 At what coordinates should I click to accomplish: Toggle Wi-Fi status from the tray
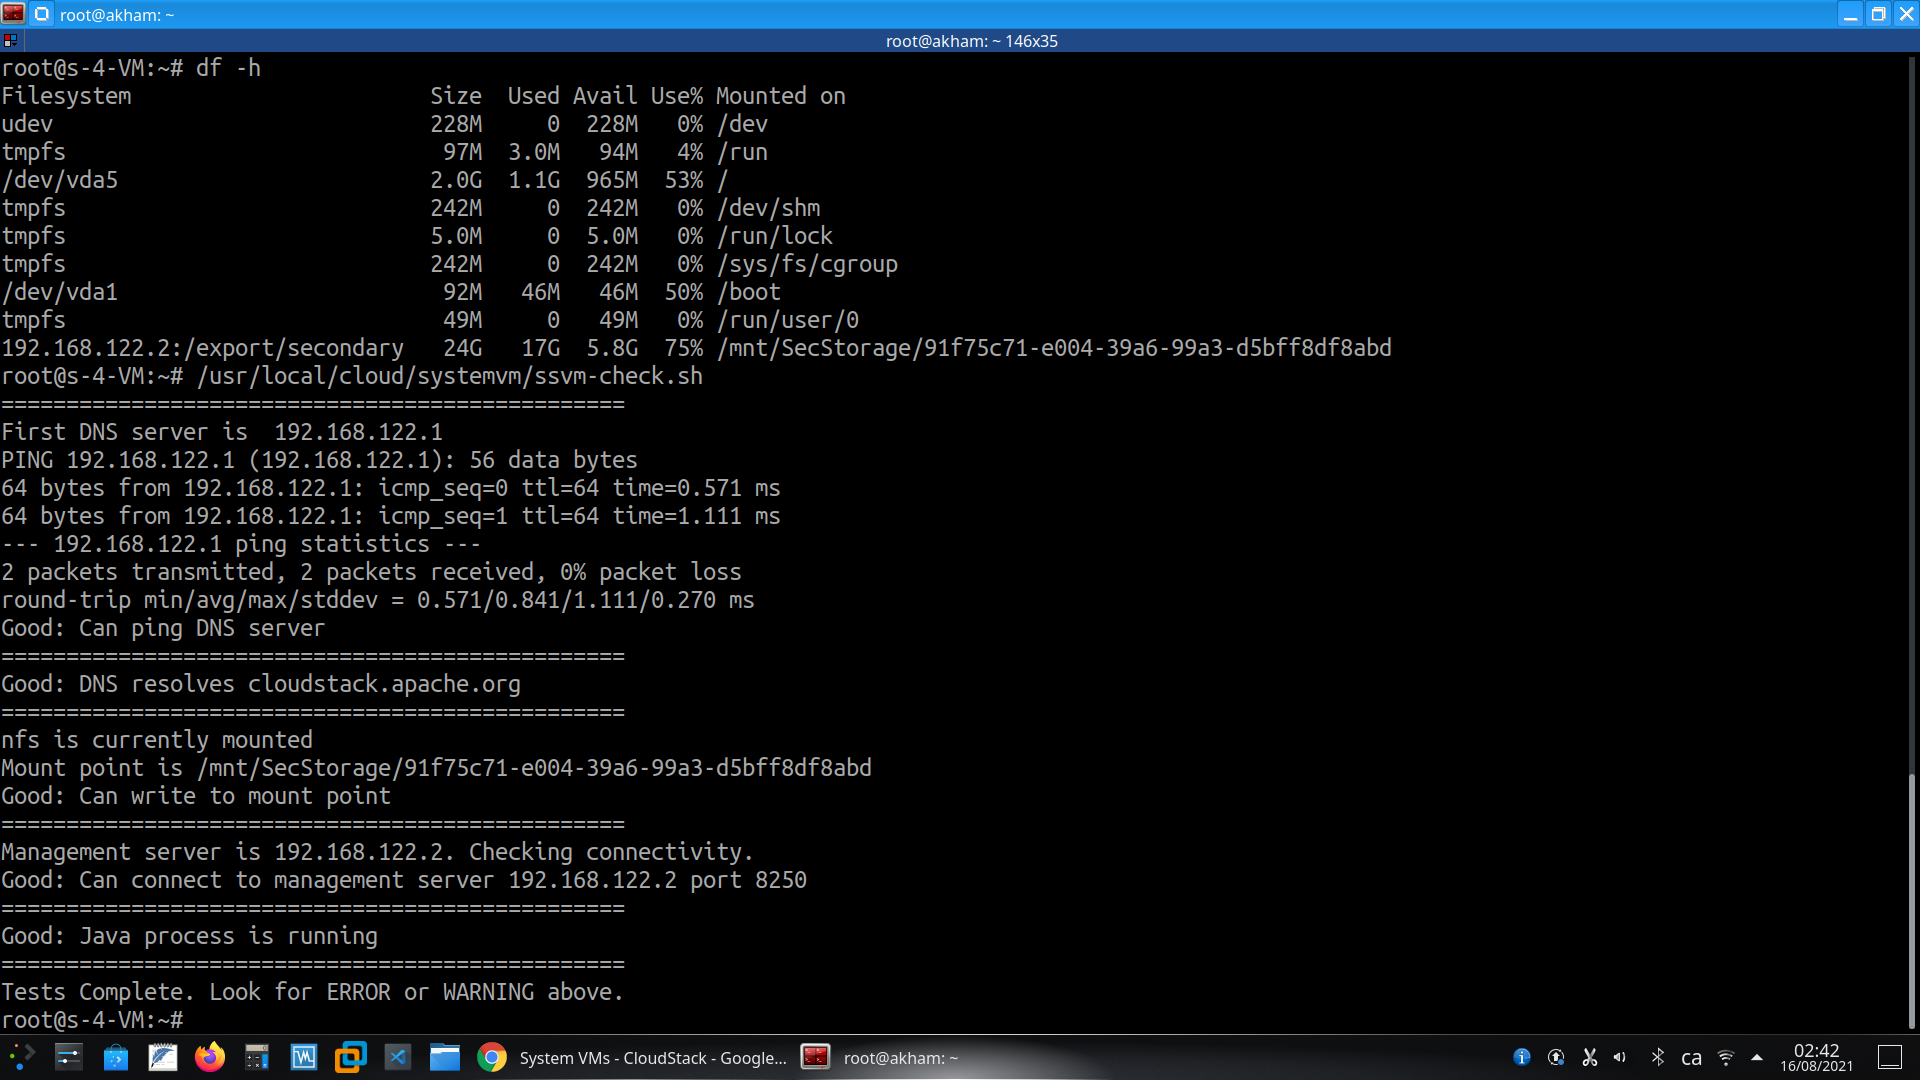tap(1727, 1057)
